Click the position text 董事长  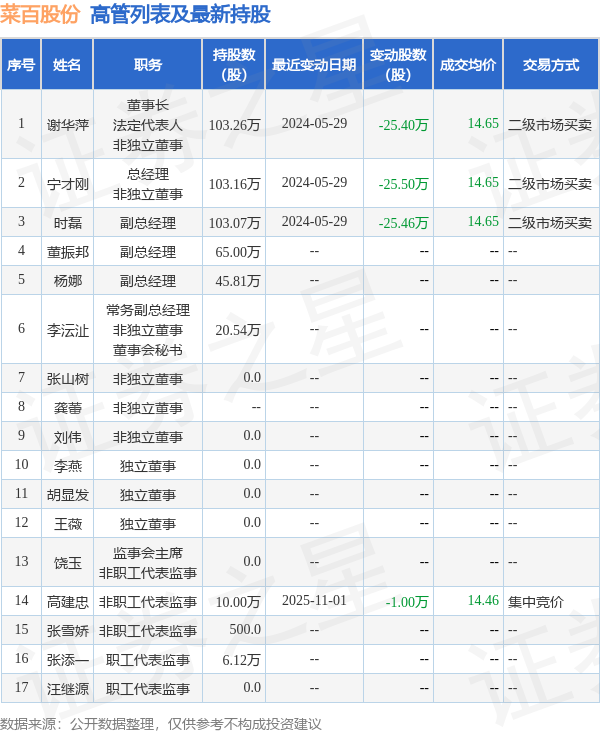[x=148, y=105]
